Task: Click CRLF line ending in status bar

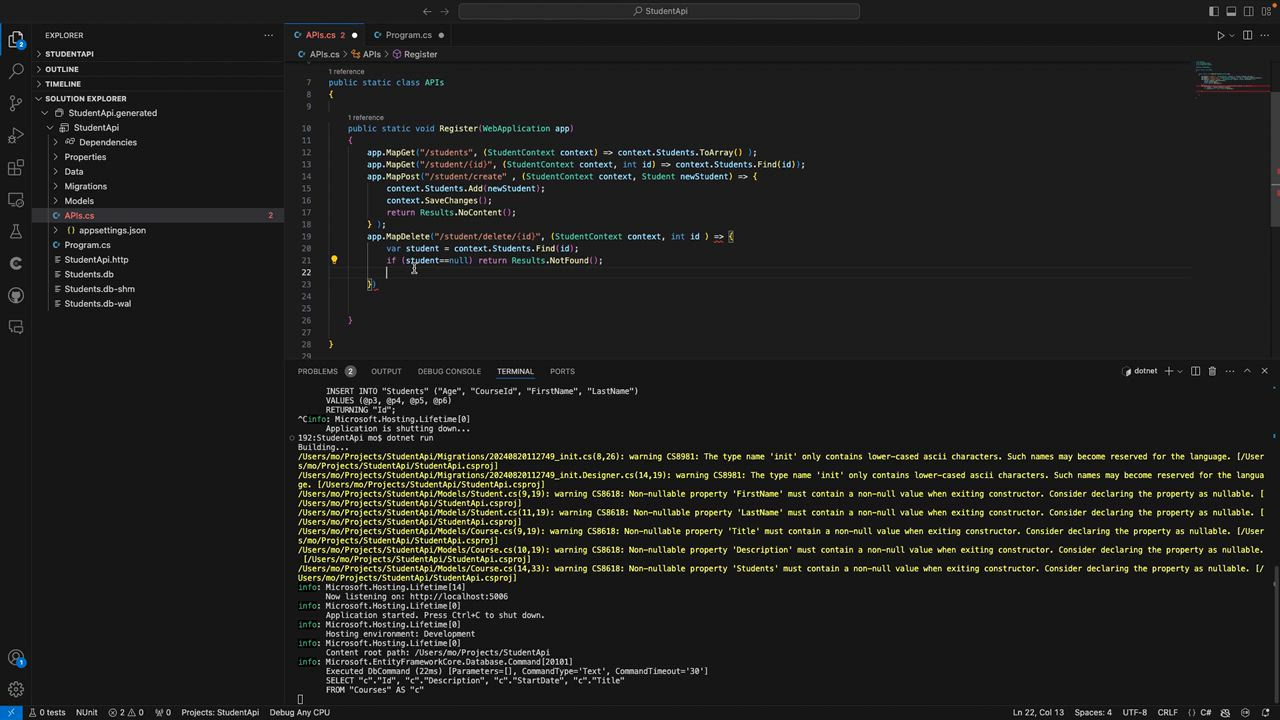Action: (1168, 712)
